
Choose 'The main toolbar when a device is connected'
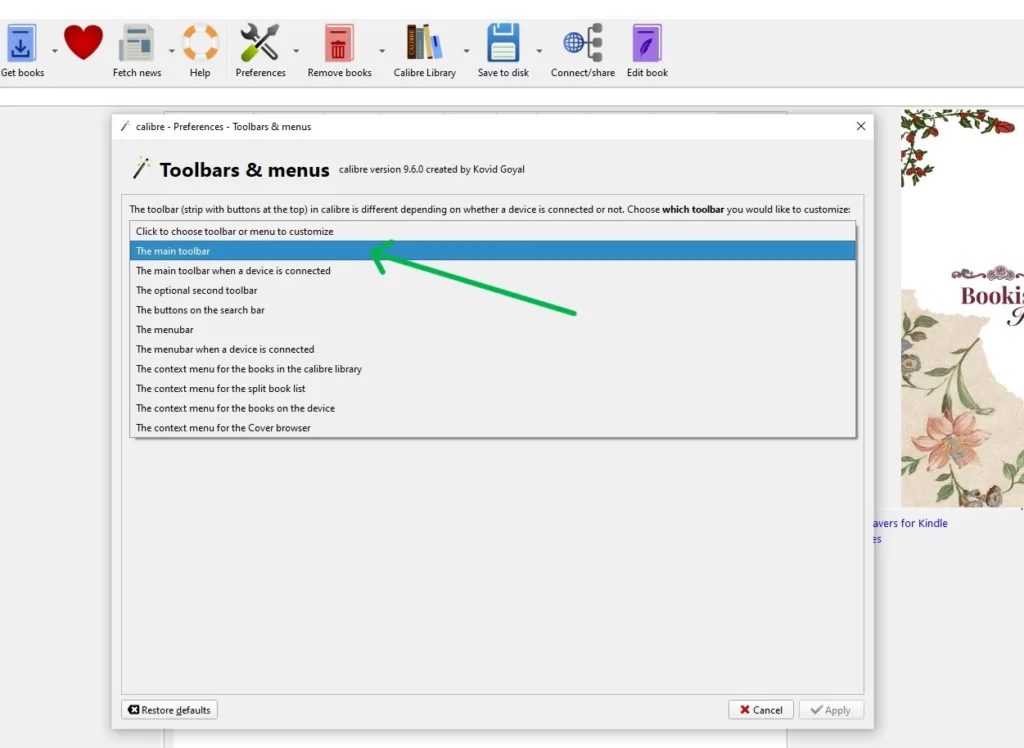(492, 270)
